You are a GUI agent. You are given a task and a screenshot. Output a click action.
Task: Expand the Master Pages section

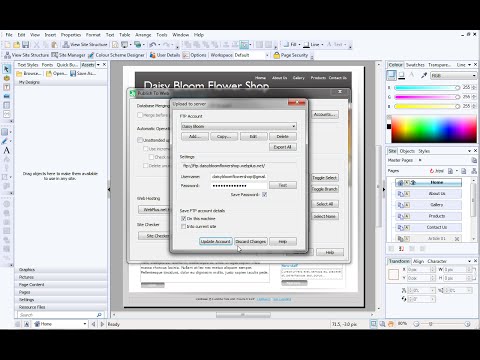[420, 160]
